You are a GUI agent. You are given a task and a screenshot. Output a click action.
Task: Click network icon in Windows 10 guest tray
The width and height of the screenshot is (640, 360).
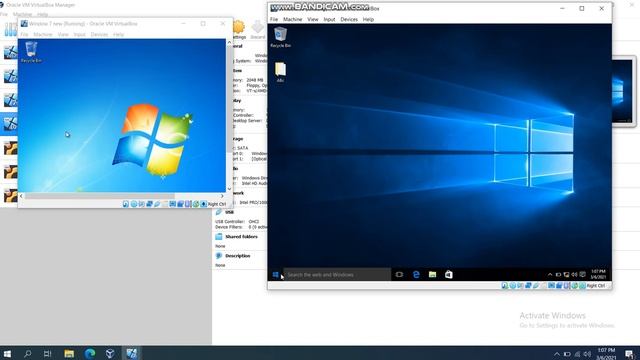(x=566, y=275)
